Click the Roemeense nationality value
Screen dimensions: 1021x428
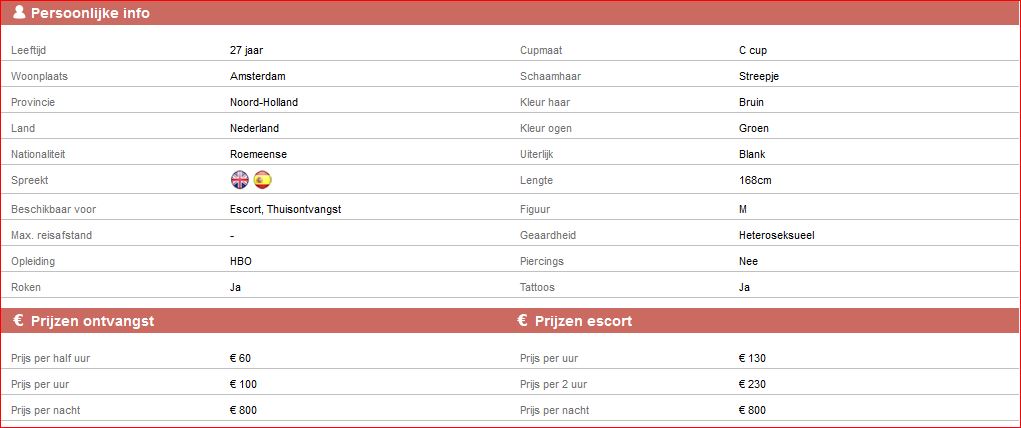258,154
